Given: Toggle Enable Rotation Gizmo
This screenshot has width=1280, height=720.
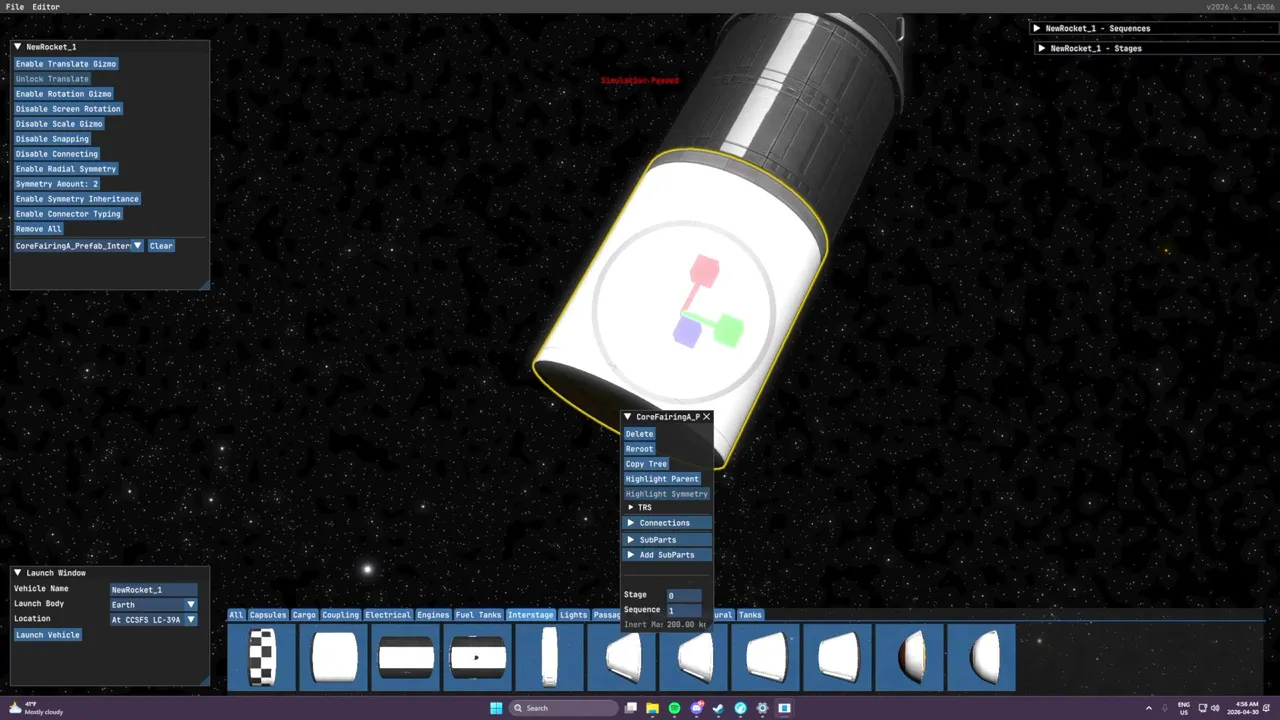Looking at the screenshot, I should [64, 94].
